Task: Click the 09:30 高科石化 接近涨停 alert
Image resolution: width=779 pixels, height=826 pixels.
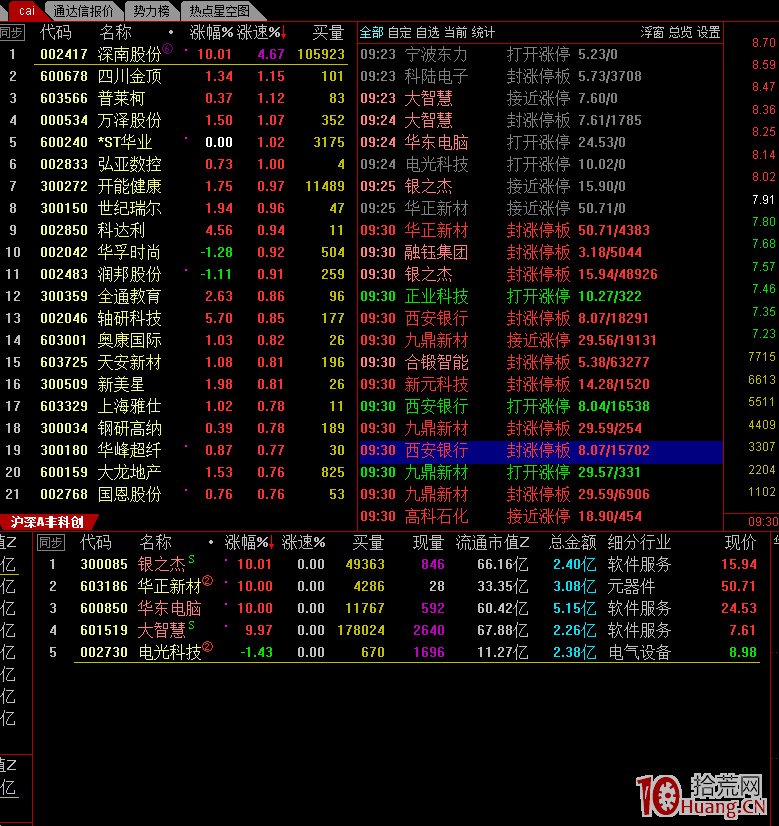Action: click(541, 516)
